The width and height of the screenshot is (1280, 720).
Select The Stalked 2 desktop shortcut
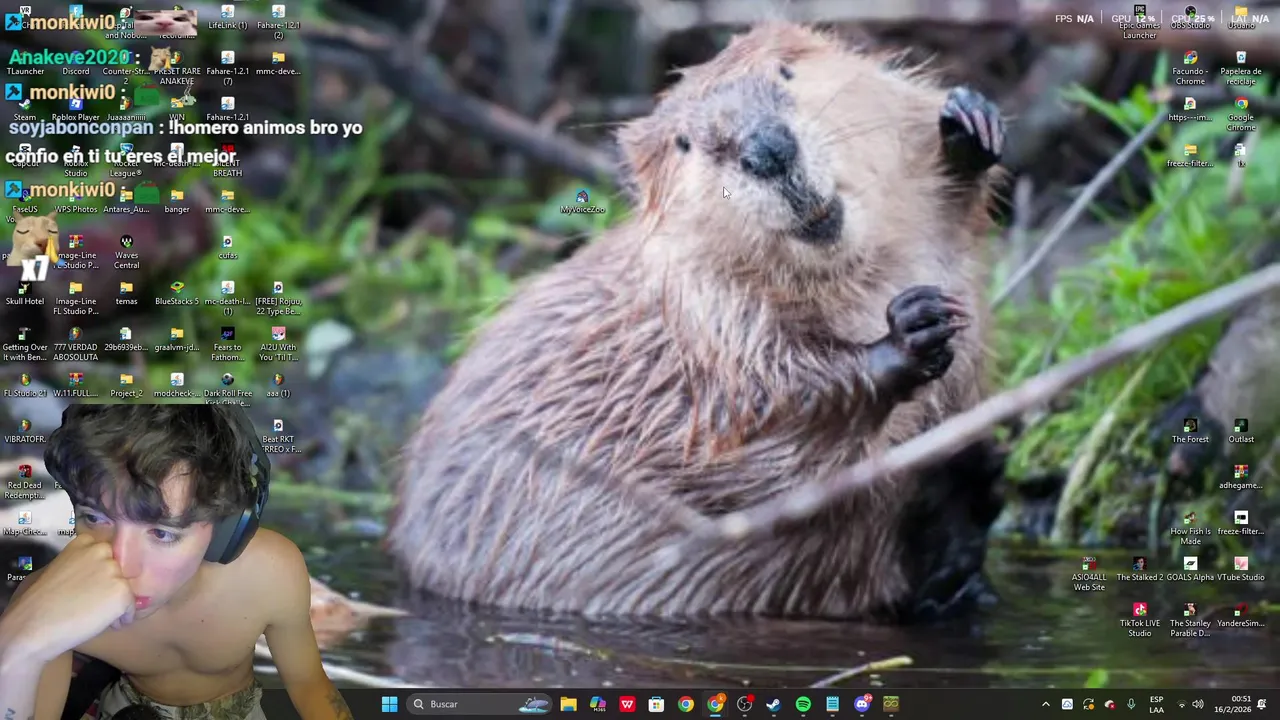click(1139, 569)
